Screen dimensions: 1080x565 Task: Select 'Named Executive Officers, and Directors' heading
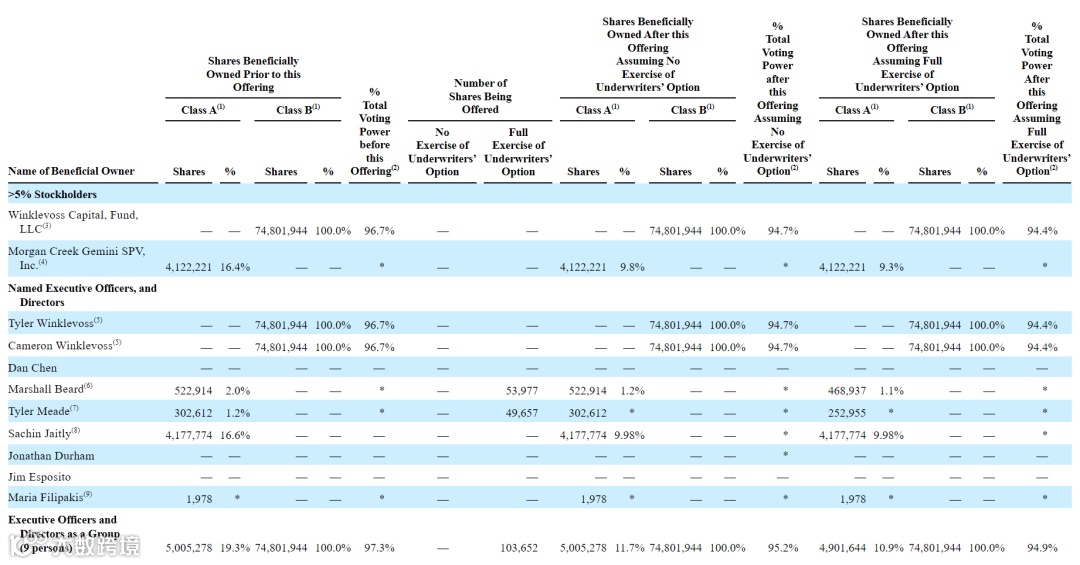82,295
